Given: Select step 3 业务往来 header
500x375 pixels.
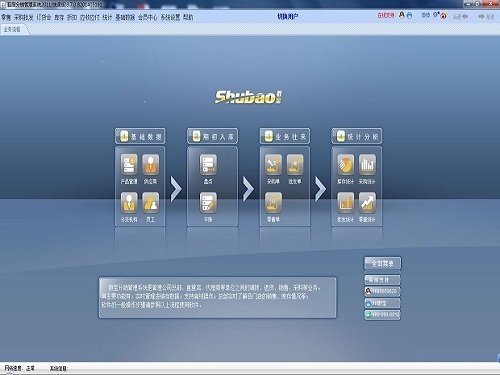Looking at the screenshot, I should (x=285, y=136).
